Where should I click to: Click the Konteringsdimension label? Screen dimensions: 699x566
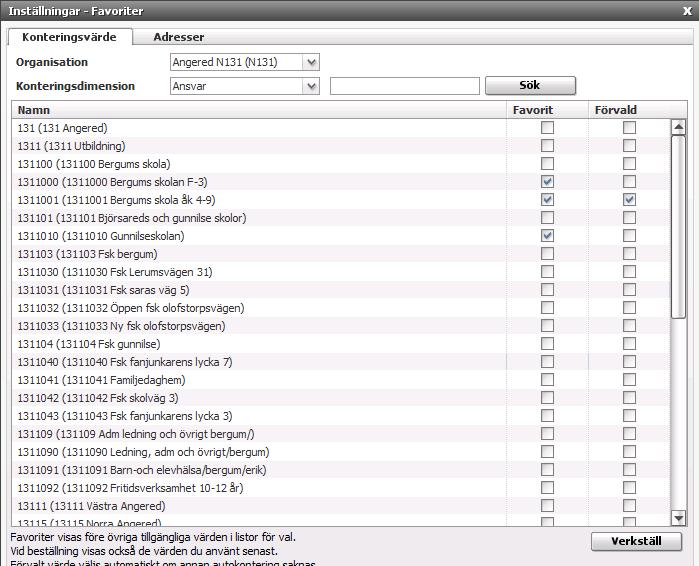(x=75, y=86)
